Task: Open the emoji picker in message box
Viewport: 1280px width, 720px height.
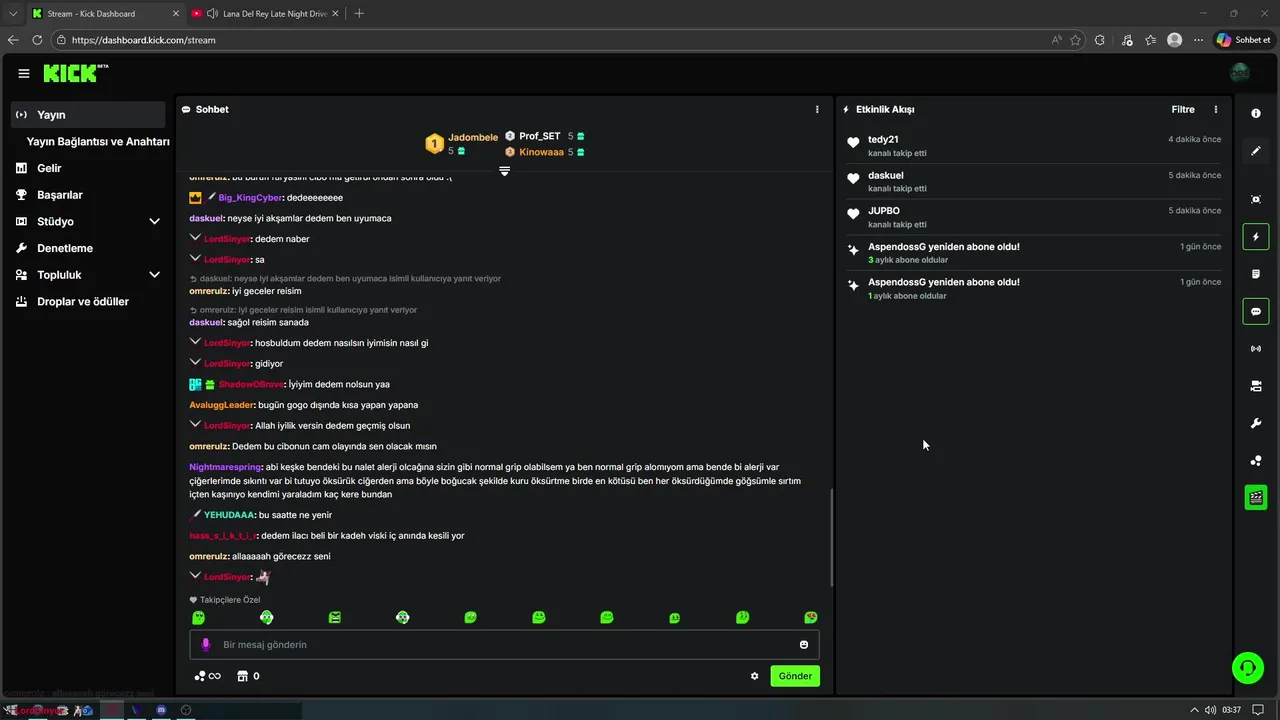Action: 804,645
